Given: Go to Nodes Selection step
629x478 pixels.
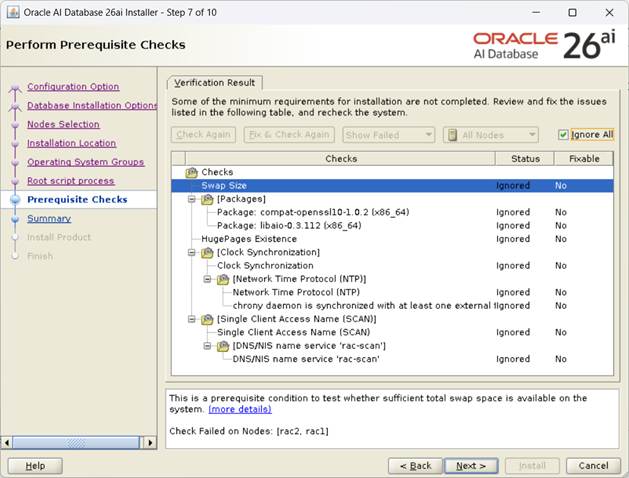Looking at the screenshot, I should (x=63, y=124).
